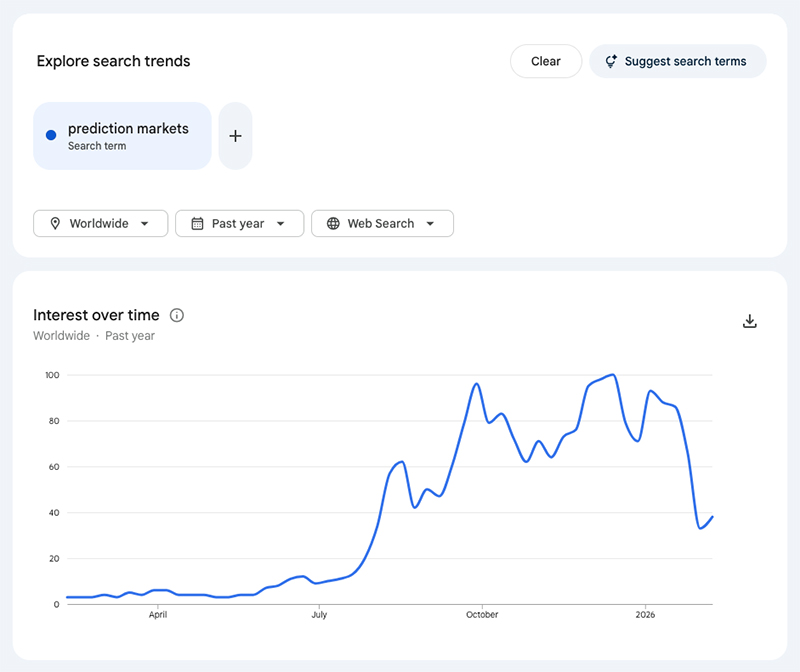Open the Worldwide location dropdown
The image size is (800, 672).
coord(101,223)
